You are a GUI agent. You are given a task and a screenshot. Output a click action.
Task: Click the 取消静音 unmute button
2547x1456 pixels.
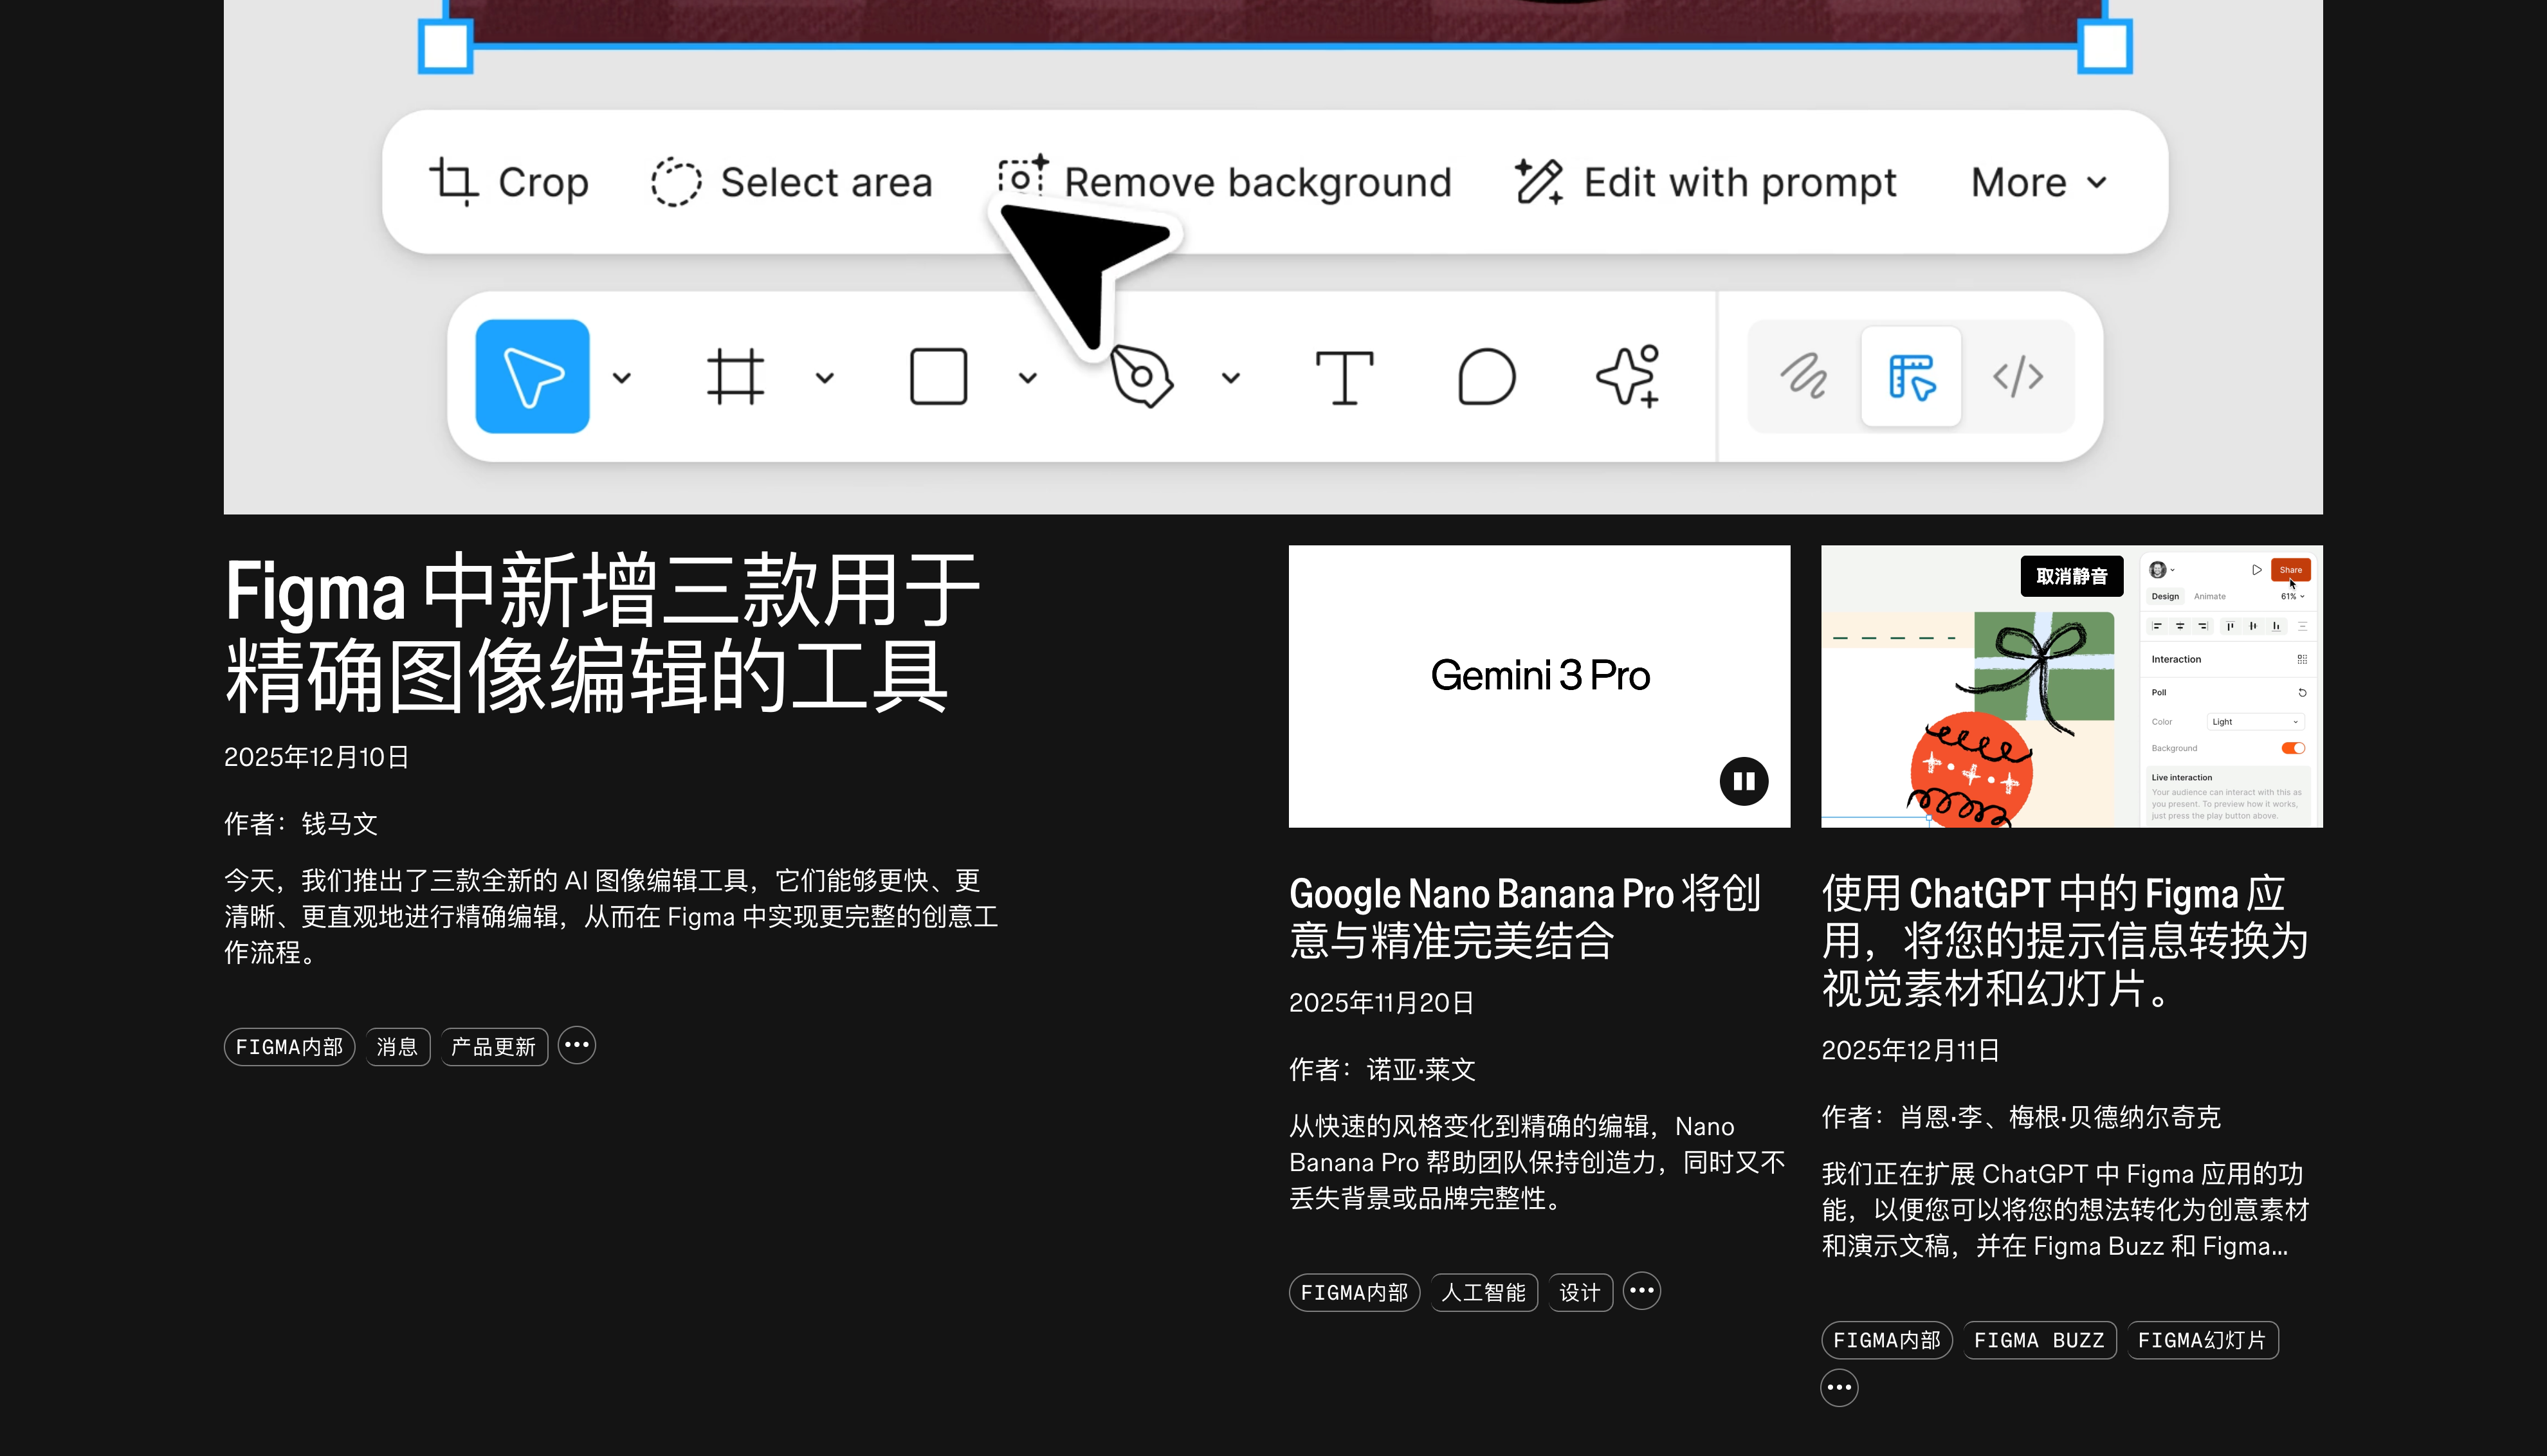coord(2071,577)
